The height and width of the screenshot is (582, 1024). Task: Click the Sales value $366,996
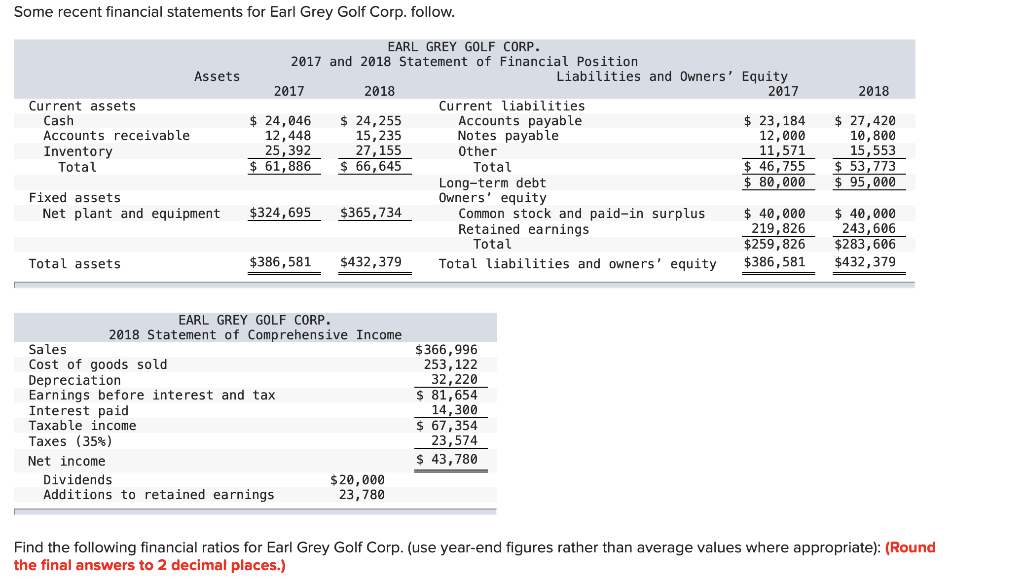[447, 350]
